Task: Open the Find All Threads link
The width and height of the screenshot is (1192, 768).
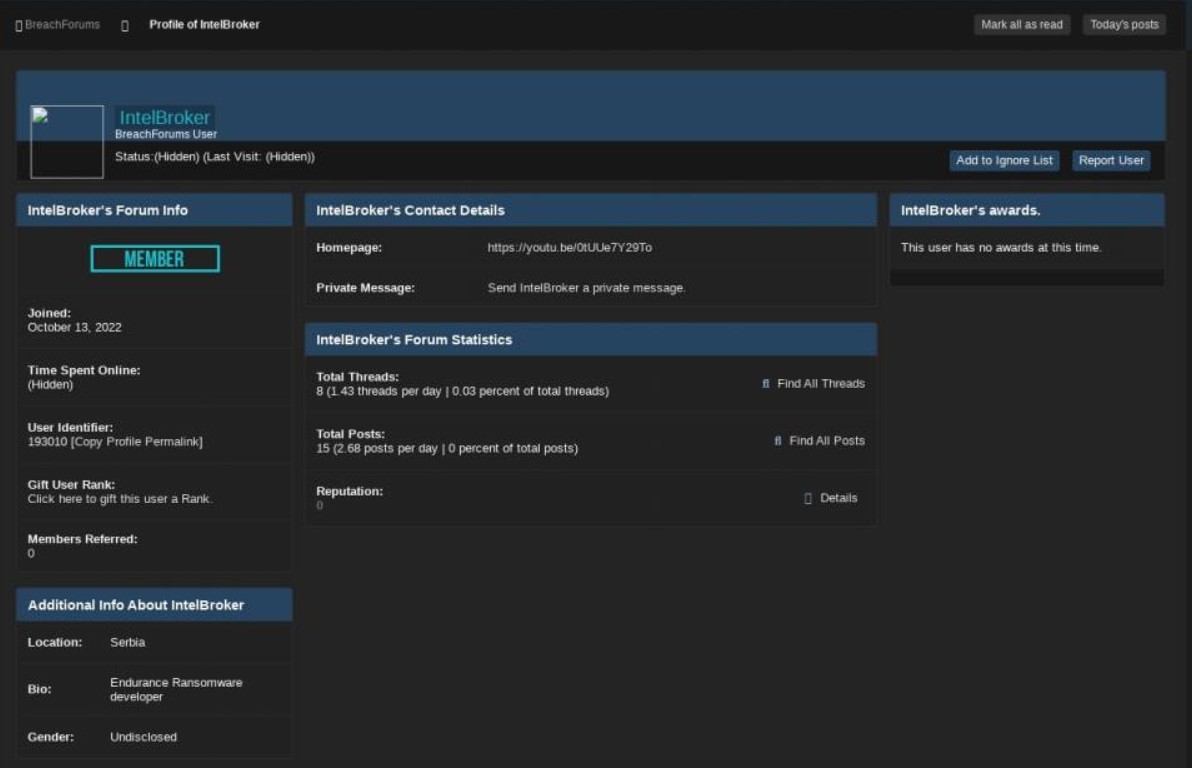Action: [820, 384]
